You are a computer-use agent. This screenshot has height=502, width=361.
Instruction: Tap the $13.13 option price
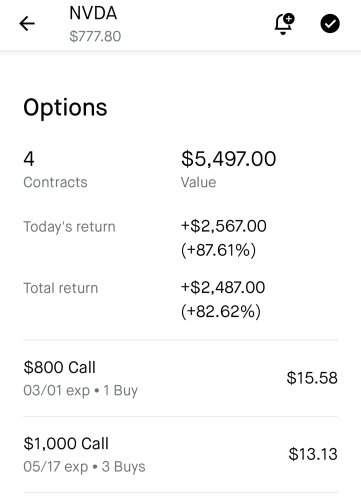pyautogui.click(x=313, y=454)
